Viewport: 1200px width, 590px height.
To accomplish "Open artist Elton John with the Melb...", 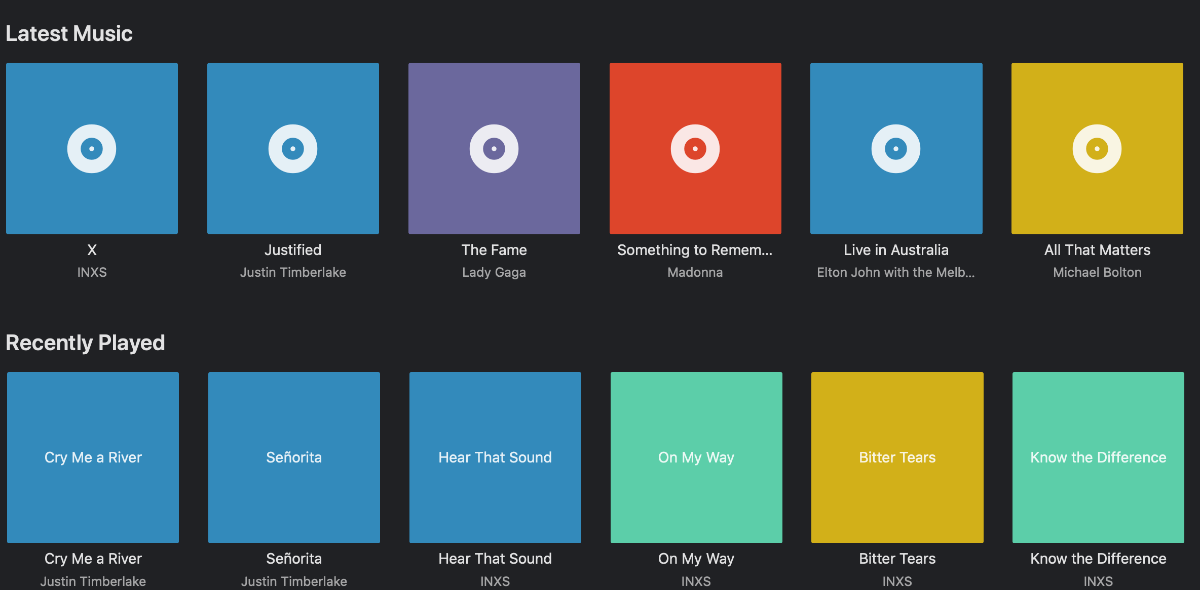I will pyautogui.click(x=896, y=272).
